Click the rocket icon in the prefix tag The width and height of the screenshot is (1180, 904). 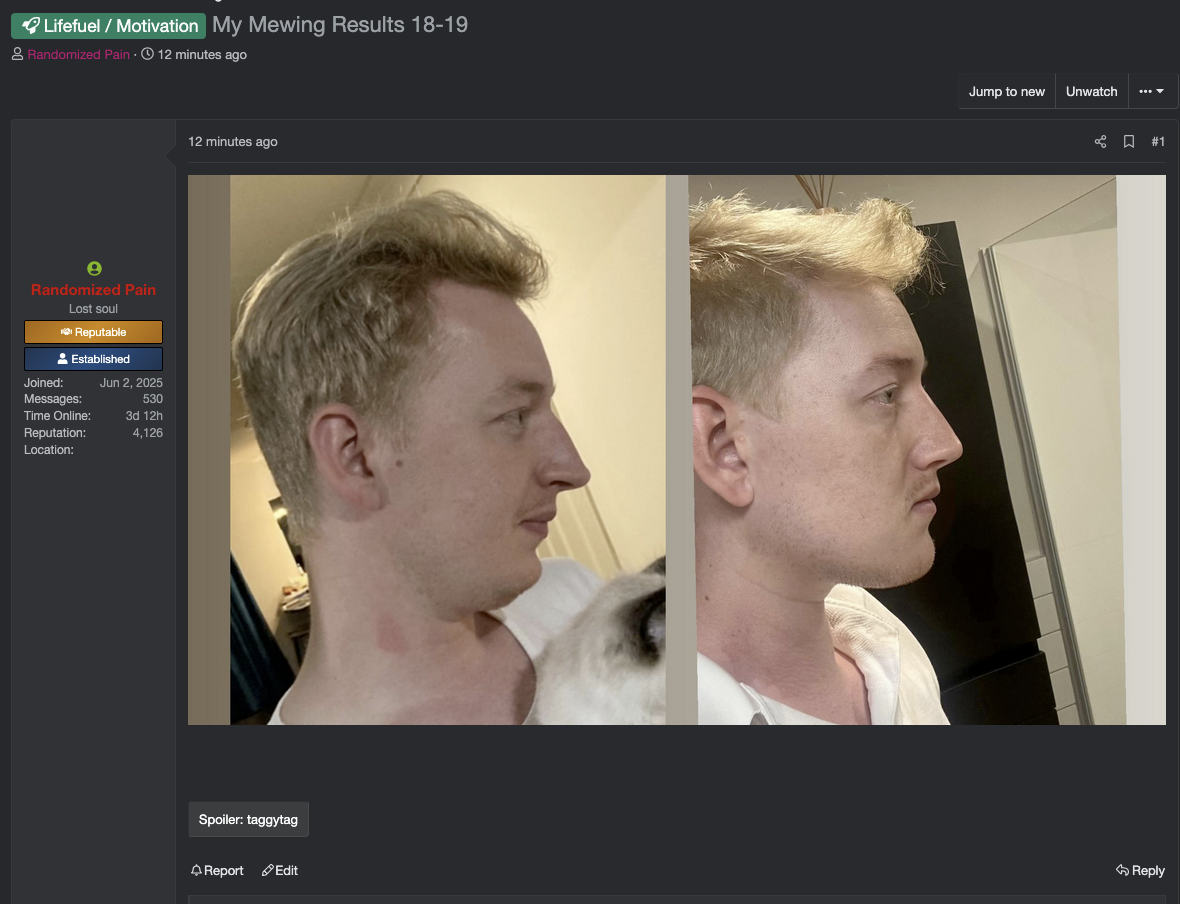(x=30, y=26)
